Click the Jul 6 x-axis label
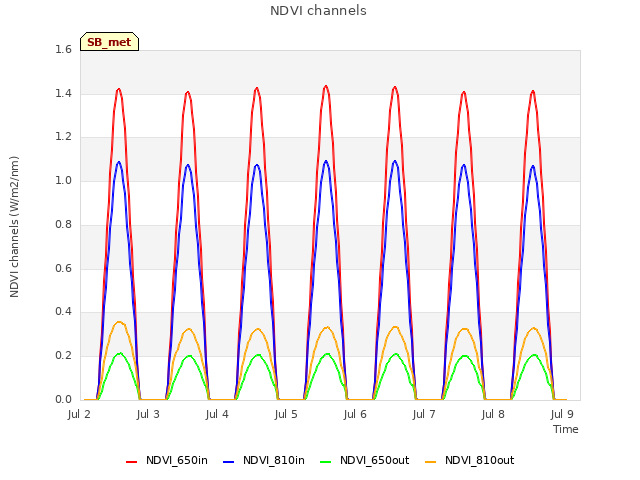640x480 pixels. tap(355, 414)
